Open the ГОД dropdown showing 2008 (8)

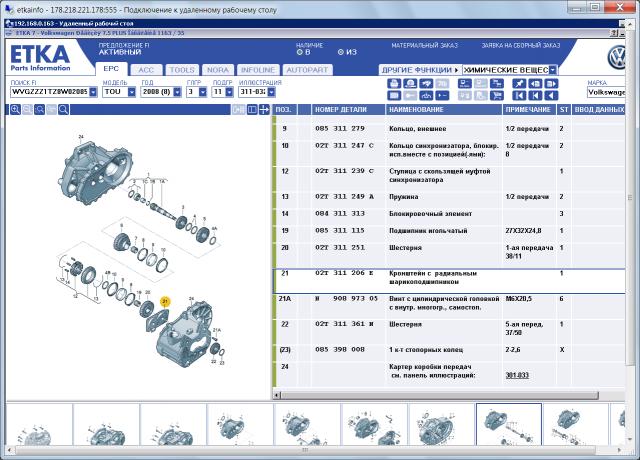click(x=177, y=92)
